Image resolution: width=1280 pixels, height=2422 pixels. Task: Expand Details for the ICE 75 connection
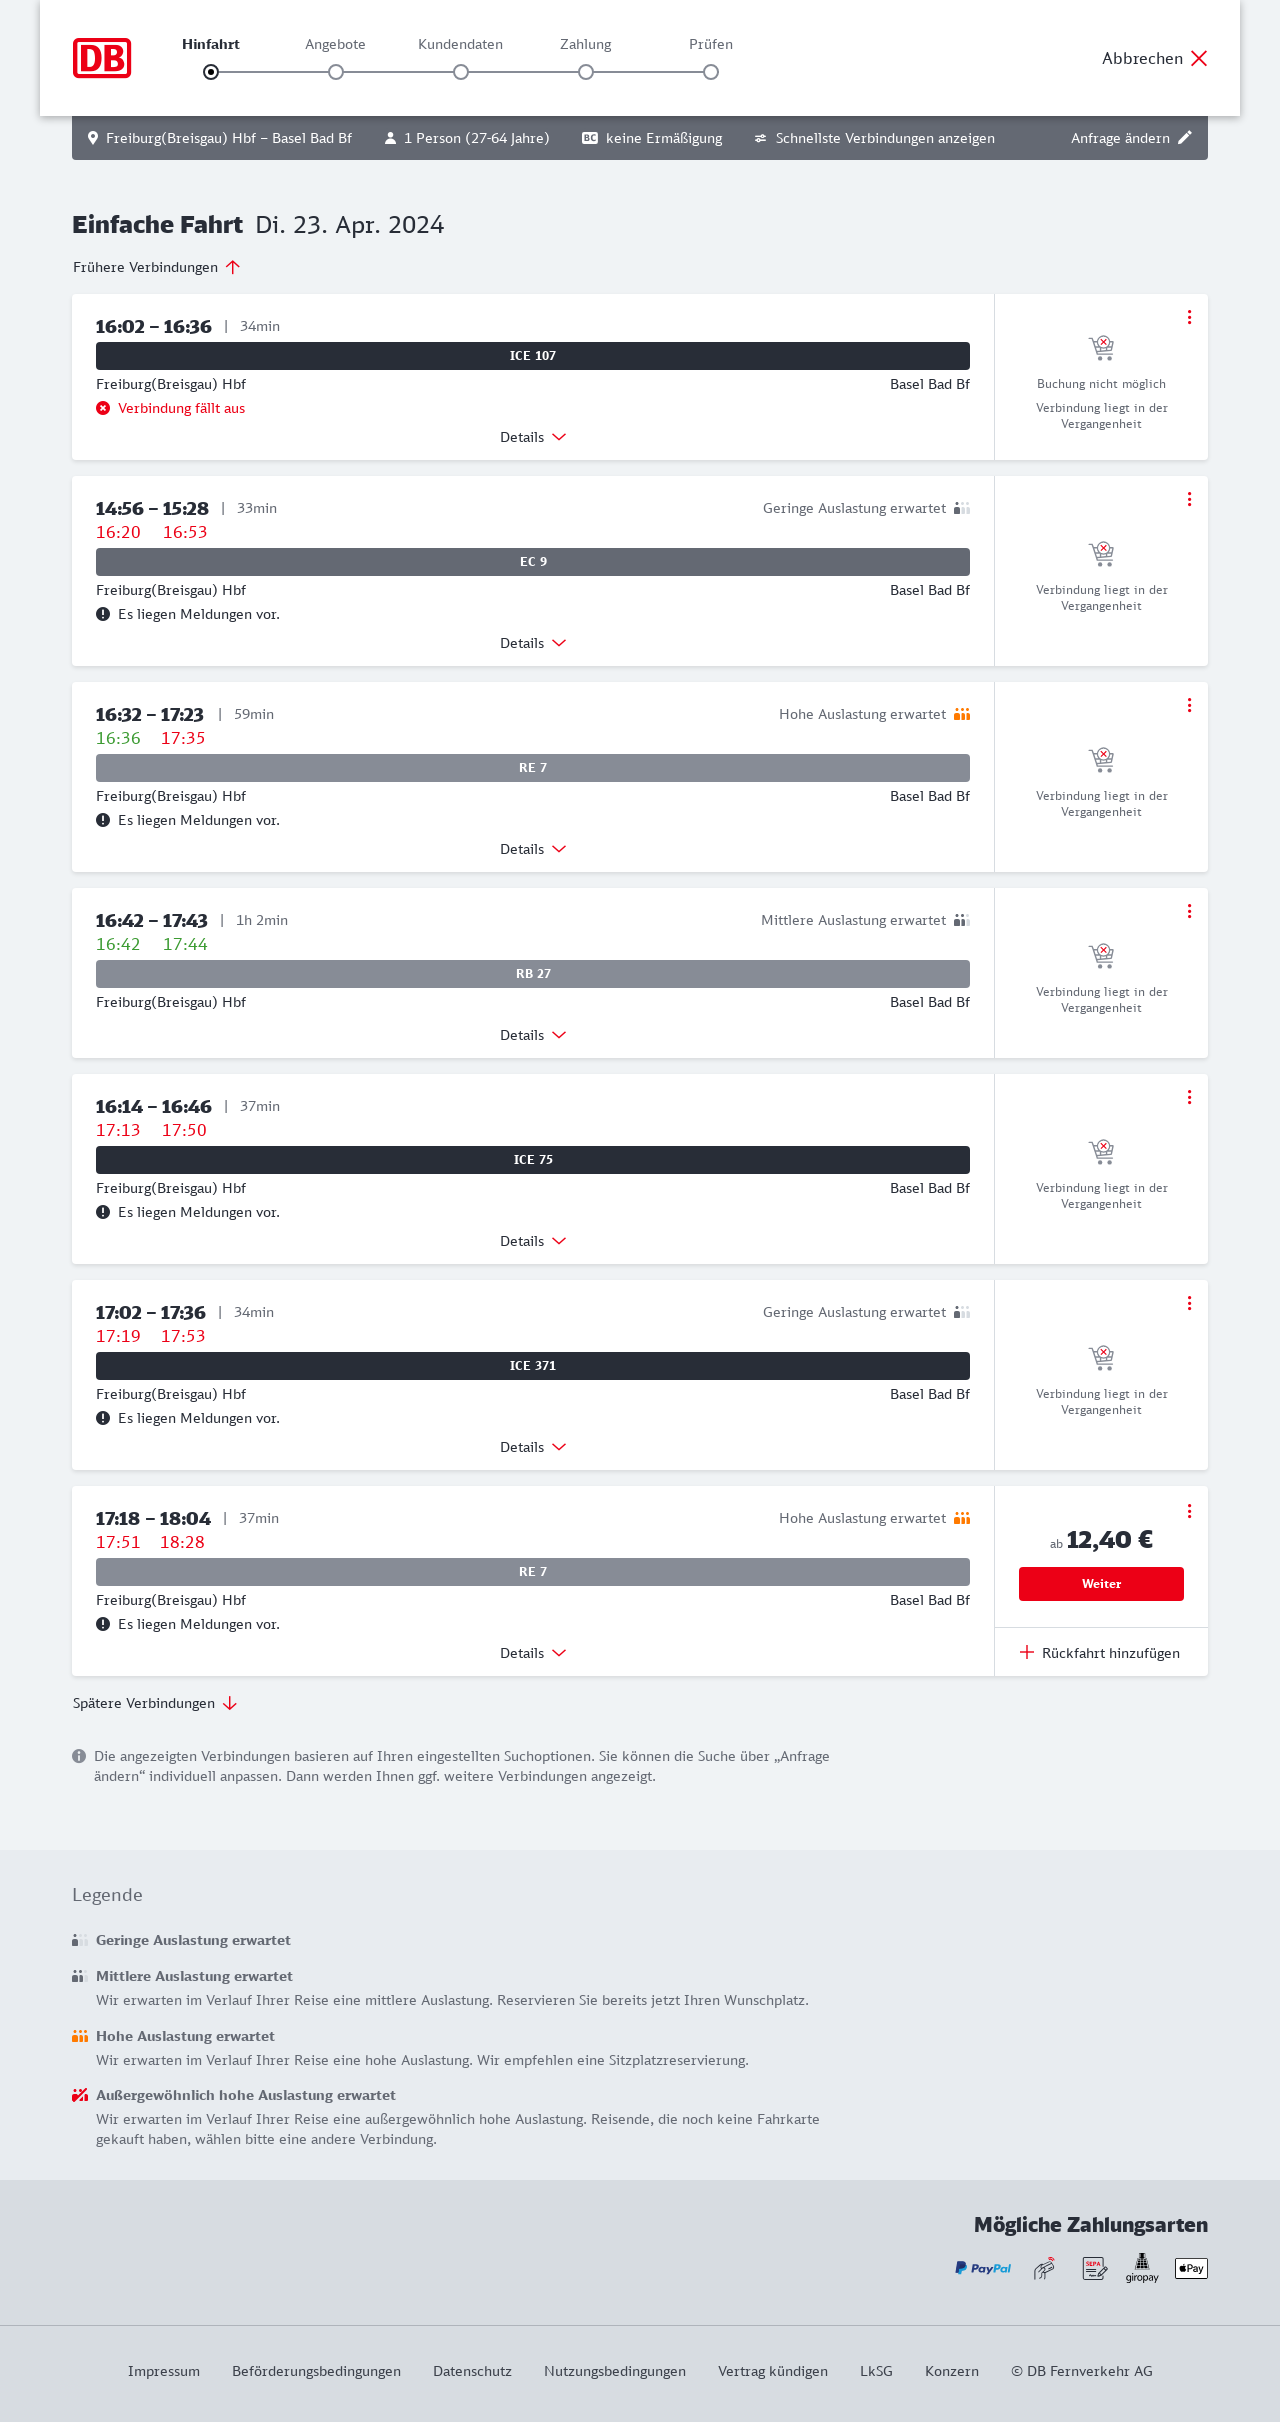tap(533, 1241)
